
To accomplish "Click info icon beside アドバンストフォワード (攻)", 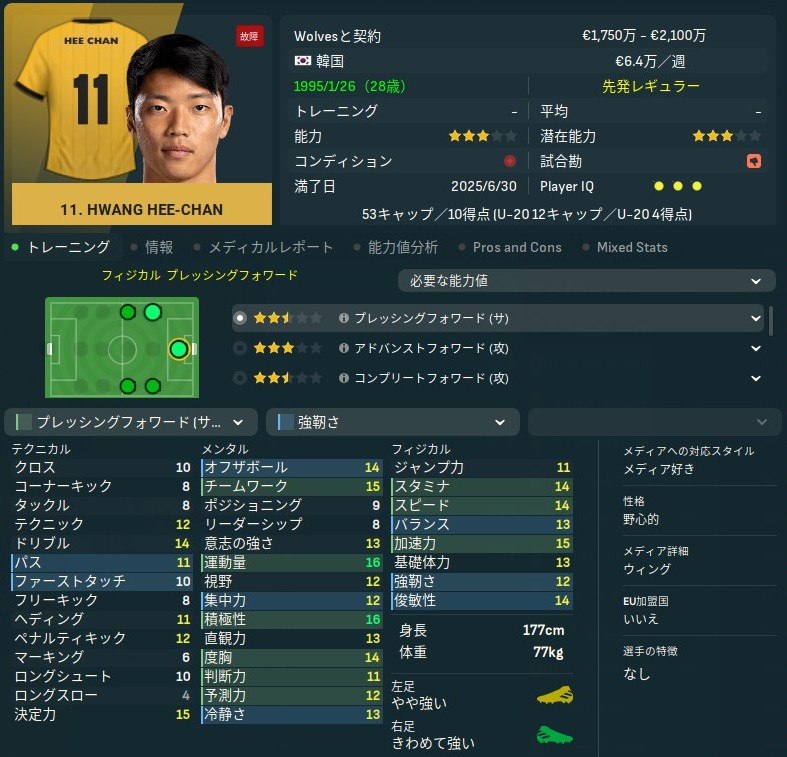I will [344, 348].
